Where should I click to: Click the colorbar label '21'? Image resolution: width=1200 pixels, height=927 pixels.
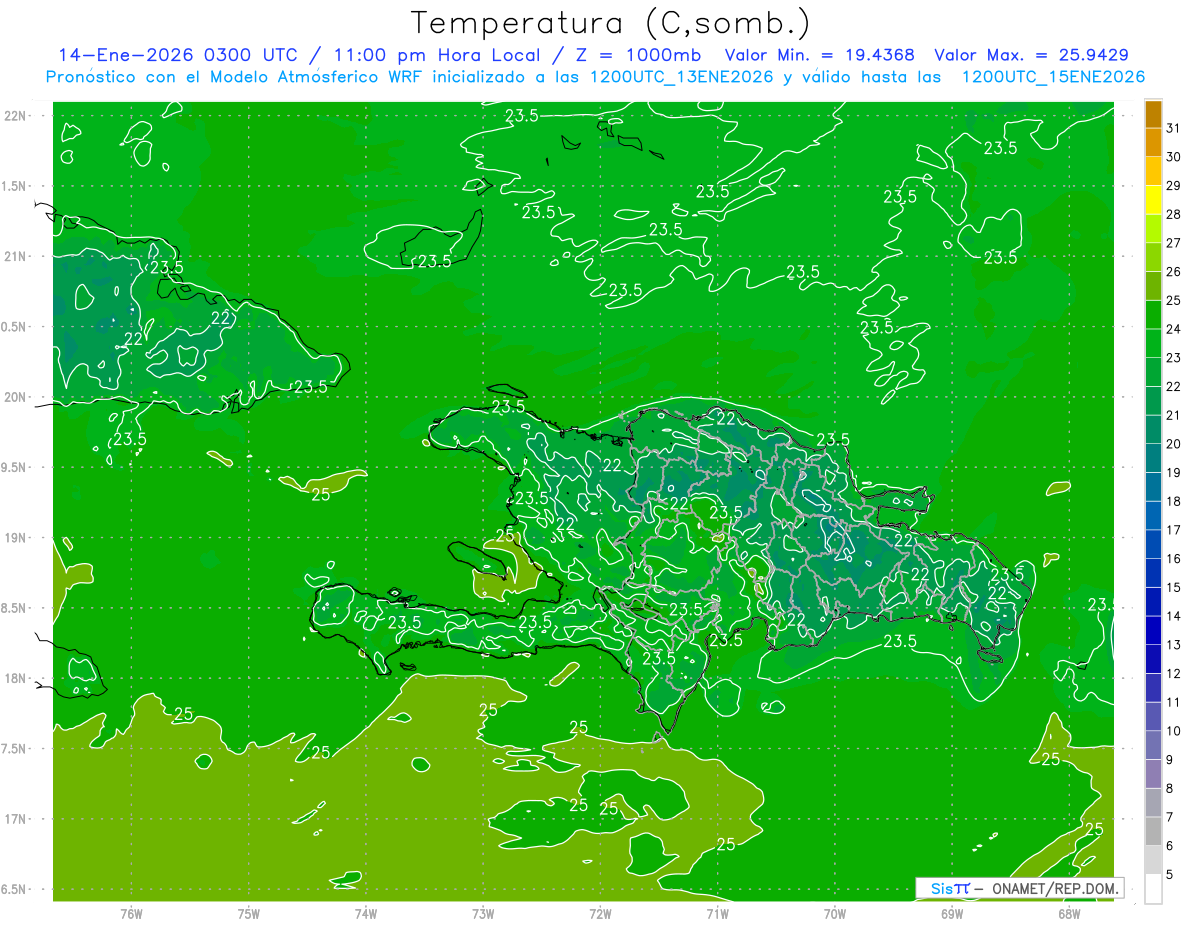[1173, 415]
